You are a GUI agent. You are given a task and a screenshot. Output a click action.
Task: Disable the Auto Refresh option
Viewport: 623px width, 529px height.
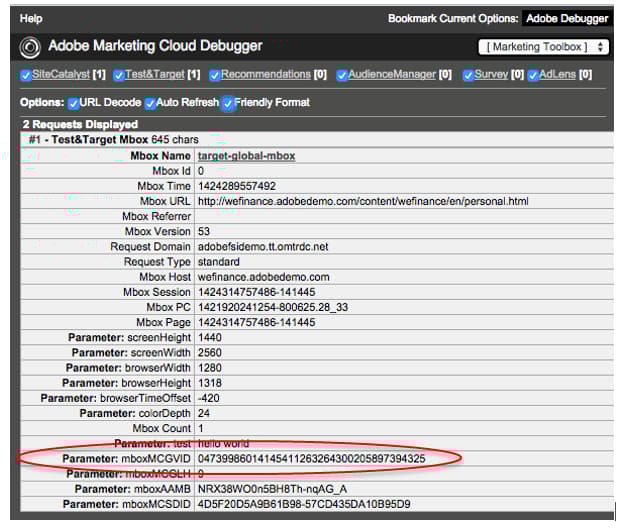click(150, 103)
